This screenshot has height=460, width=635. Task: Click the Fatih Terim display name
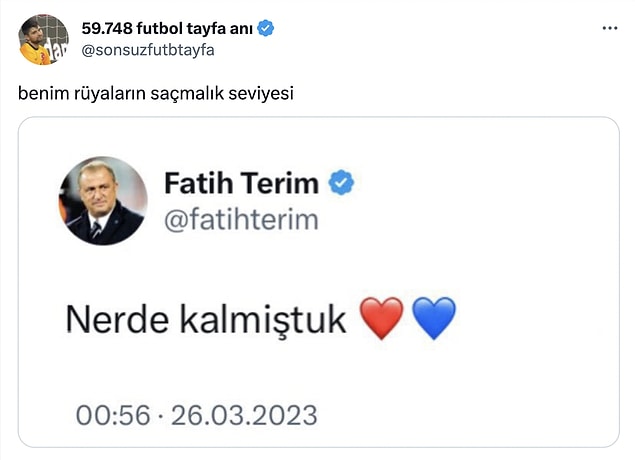pos(242,183)
